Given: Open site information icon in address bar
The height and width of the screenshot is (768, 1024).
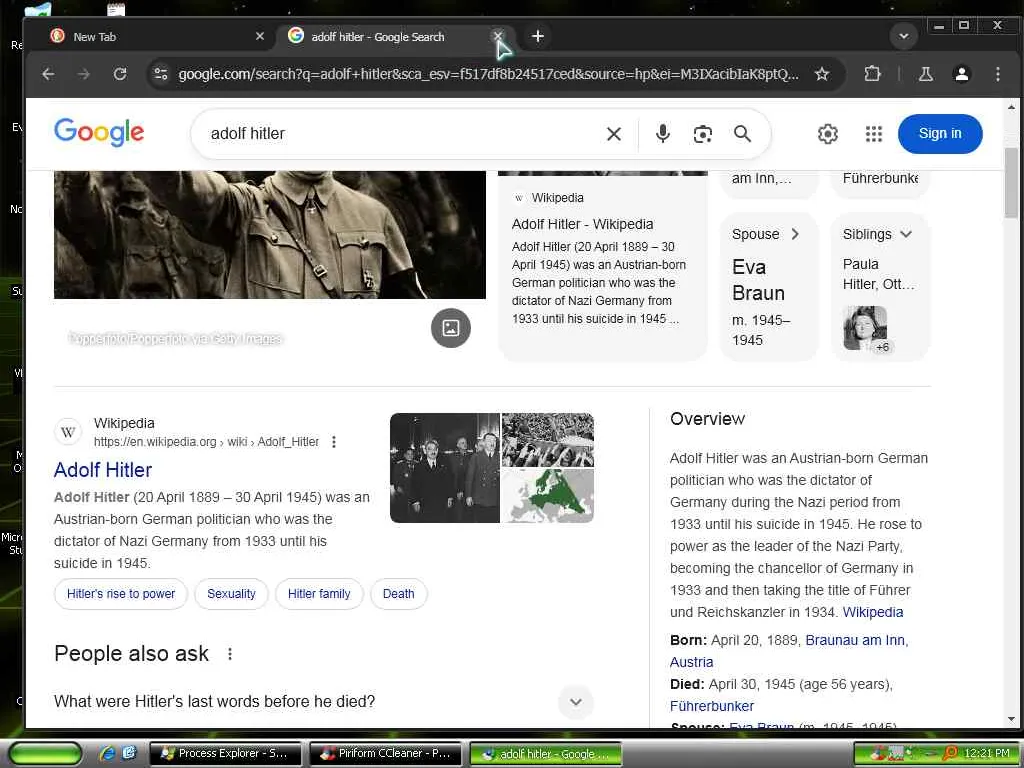Looking at the screenshot, I should (161, 74).
